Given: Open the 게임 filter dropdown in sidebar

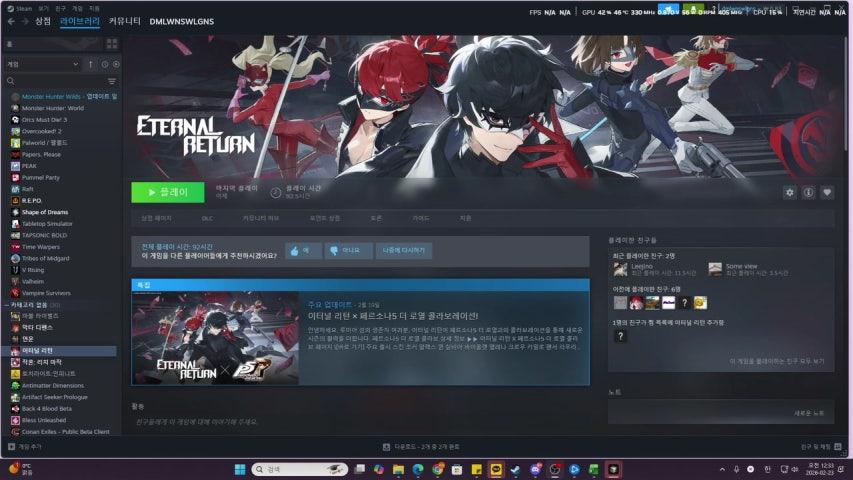Looking at the screenshot, I should click(42, 64).
